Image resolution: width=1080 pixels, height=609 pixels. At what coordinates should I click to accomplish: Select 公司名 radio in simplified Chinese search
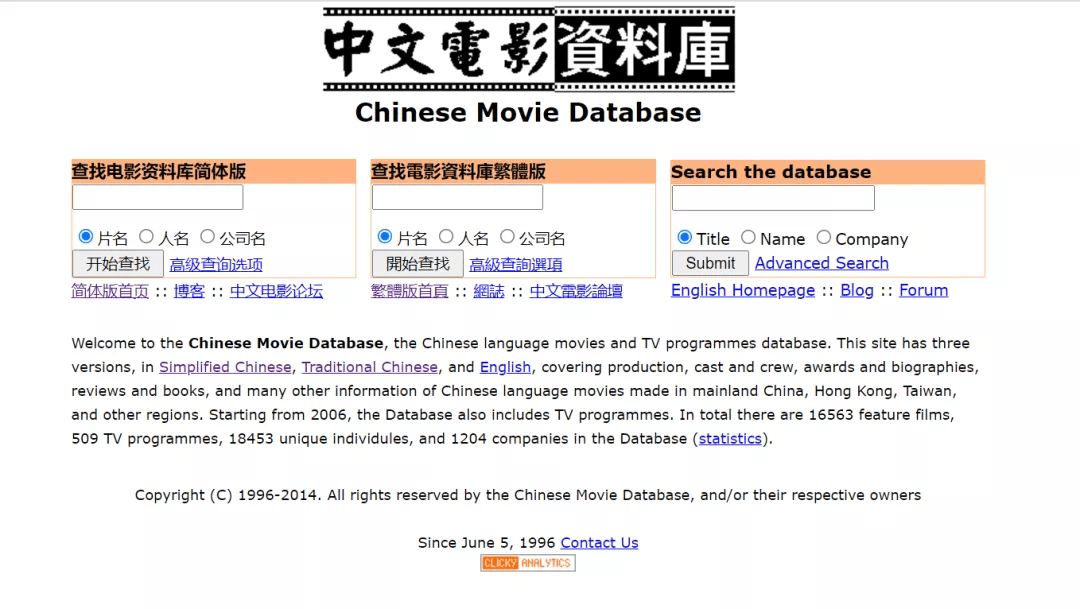207,237
